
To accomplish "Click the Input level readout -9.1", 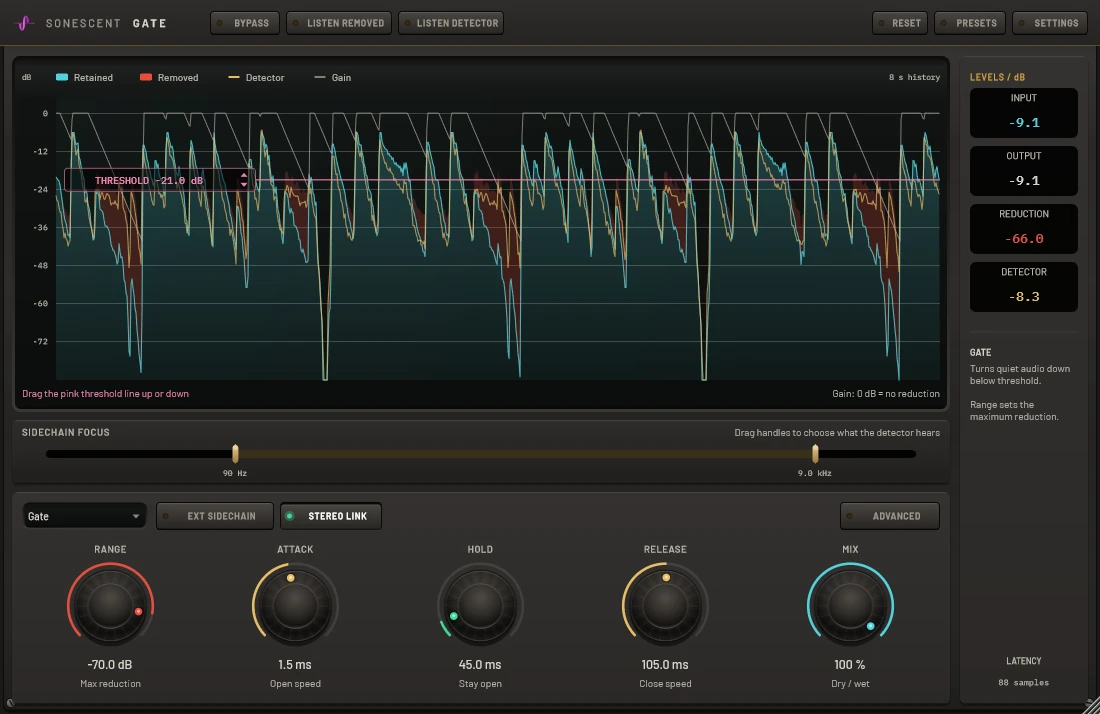I will tap(1024, 123).
